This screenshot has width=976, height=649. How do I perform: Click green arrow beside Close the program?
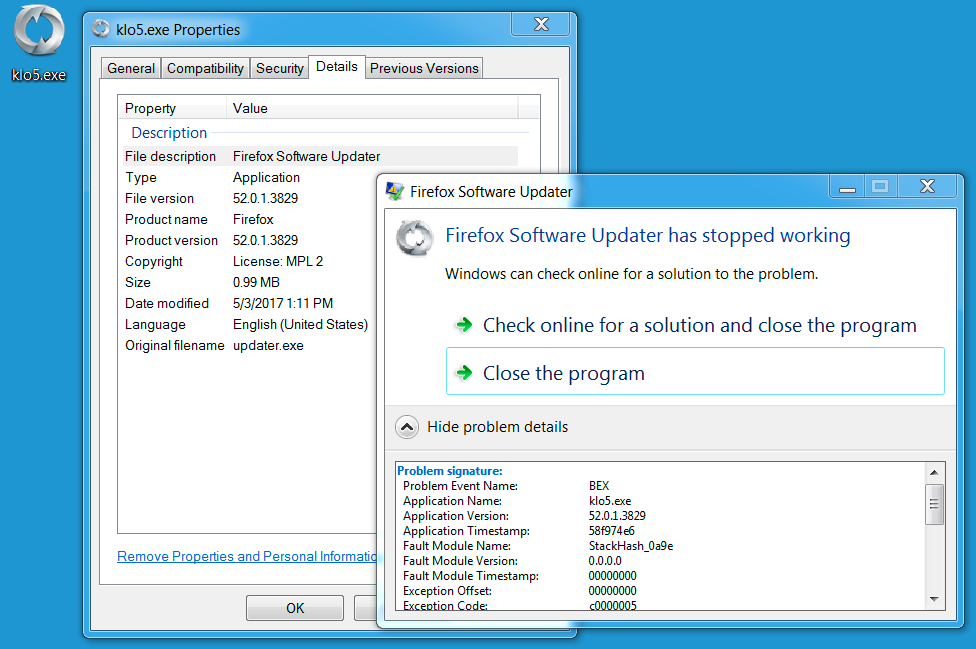[464, 373]
